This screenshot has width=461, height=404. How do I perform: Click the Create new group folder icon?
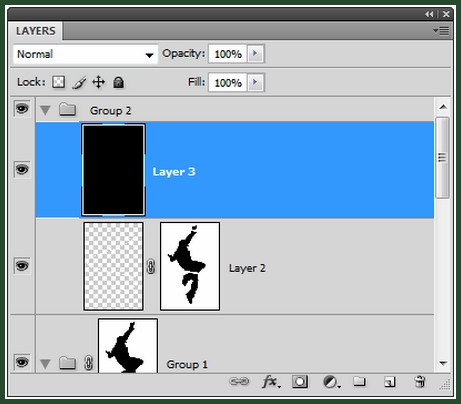click(x=359, y=381)
